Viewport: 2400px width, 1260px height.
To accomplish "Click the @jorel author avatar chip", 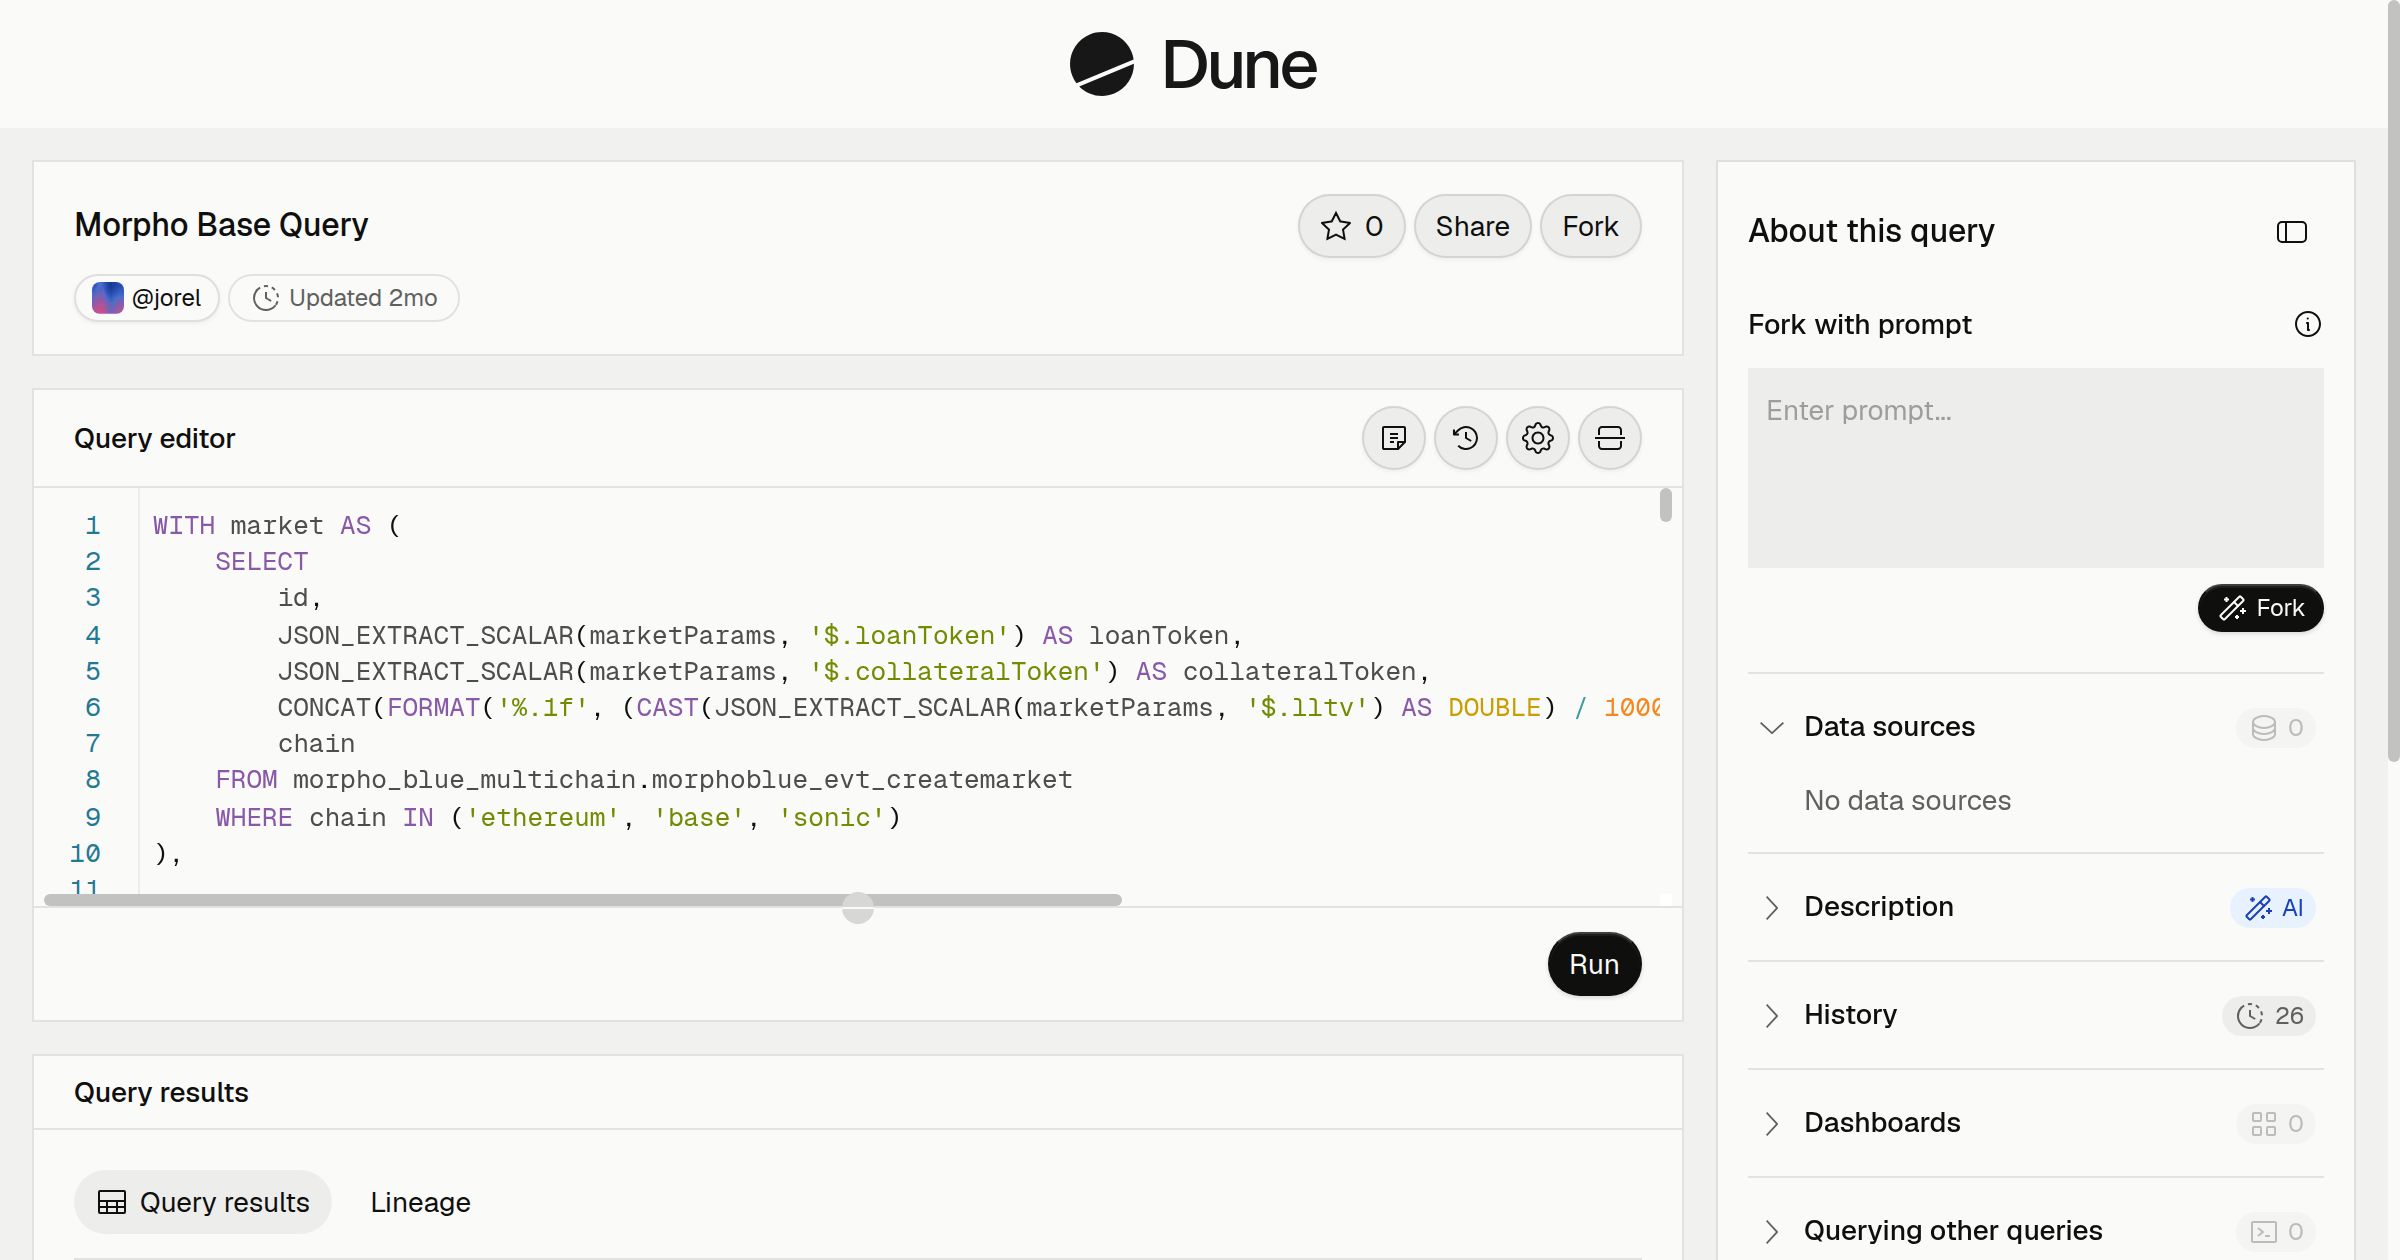I will (147, 298).
